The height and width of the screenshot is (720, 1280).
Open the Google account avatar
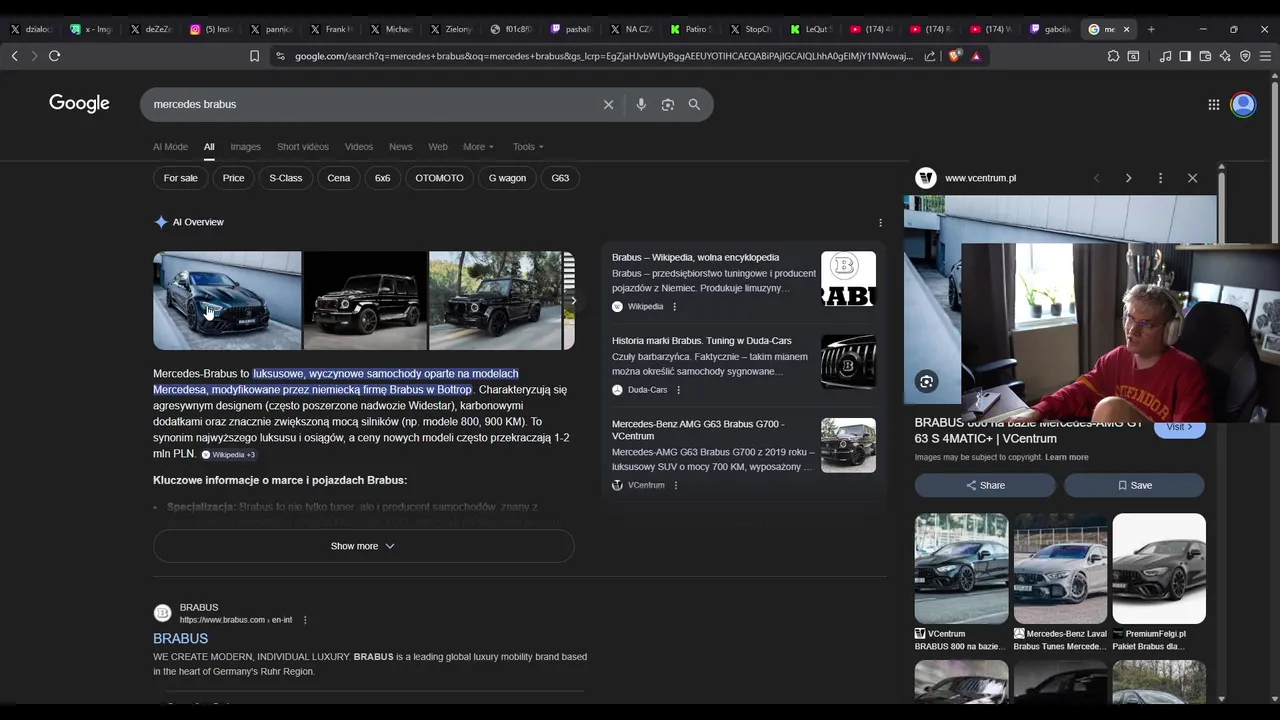coord(1243,104)
